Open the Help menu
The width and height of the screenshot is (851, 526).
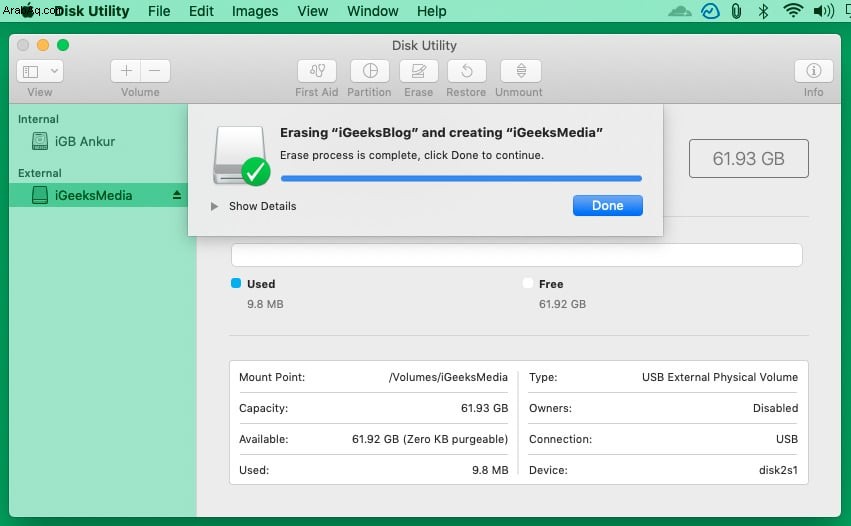pyautogui.click(x=431, y=11)
